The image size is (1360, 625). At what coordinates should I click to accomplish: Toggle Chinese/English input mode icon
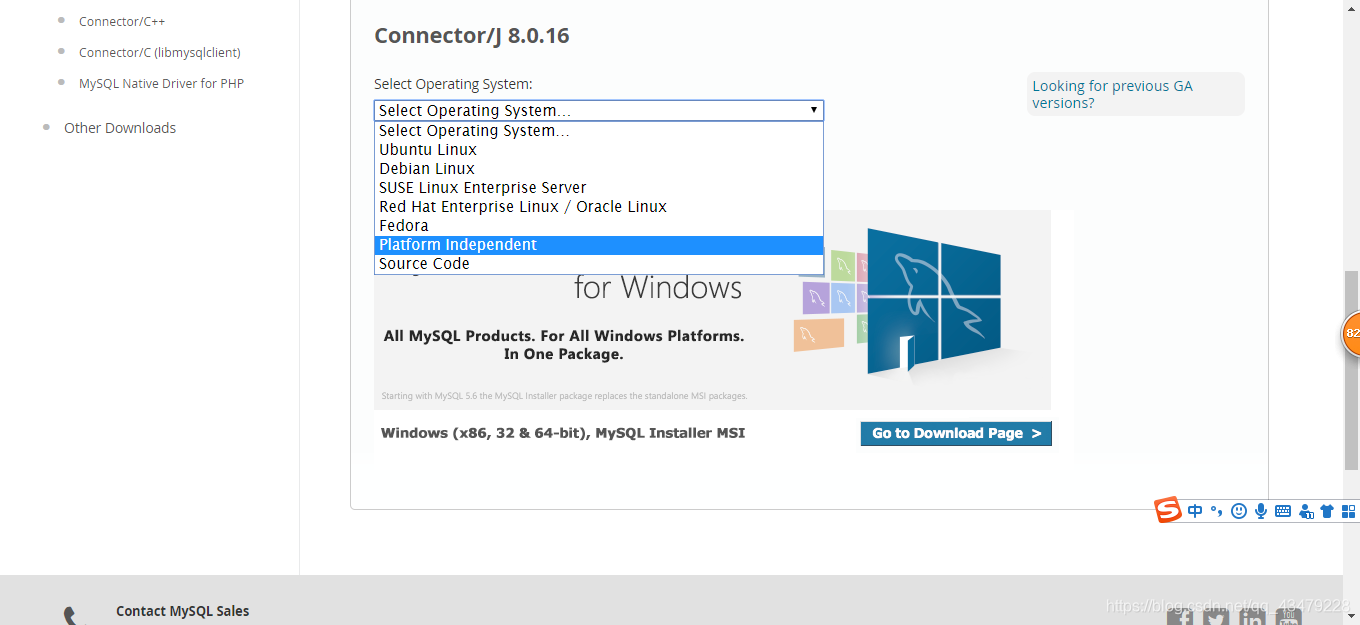coord(1195,511)
